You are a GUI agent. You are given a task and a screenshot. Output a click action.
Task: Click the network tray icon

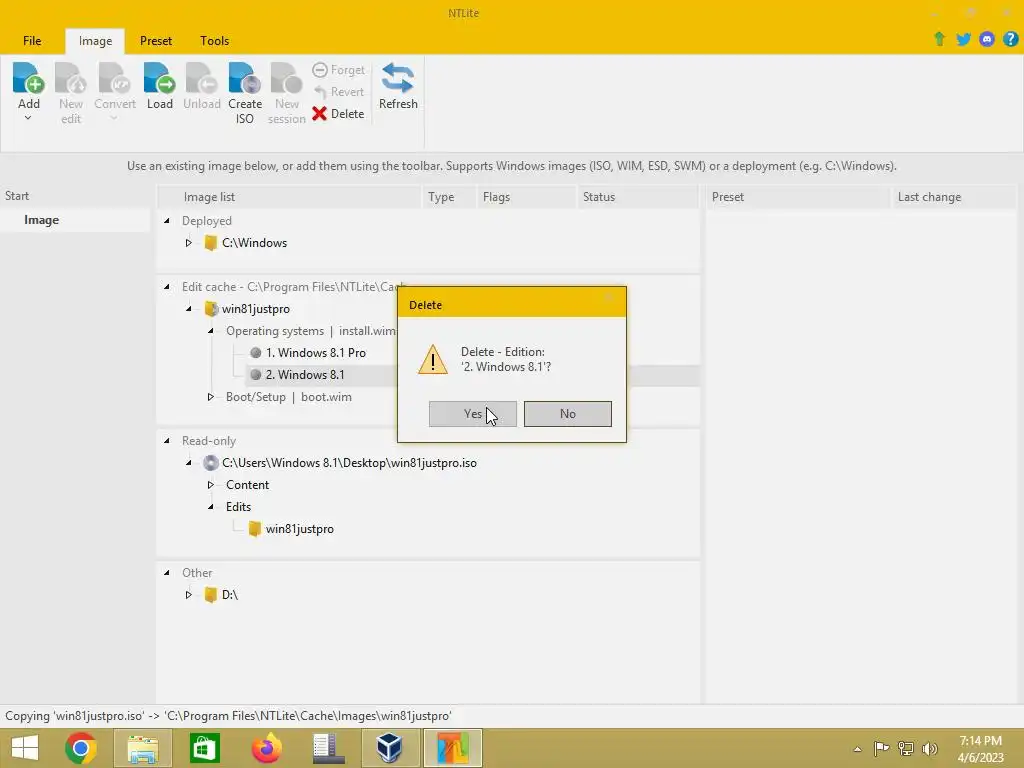coord(906,749)
